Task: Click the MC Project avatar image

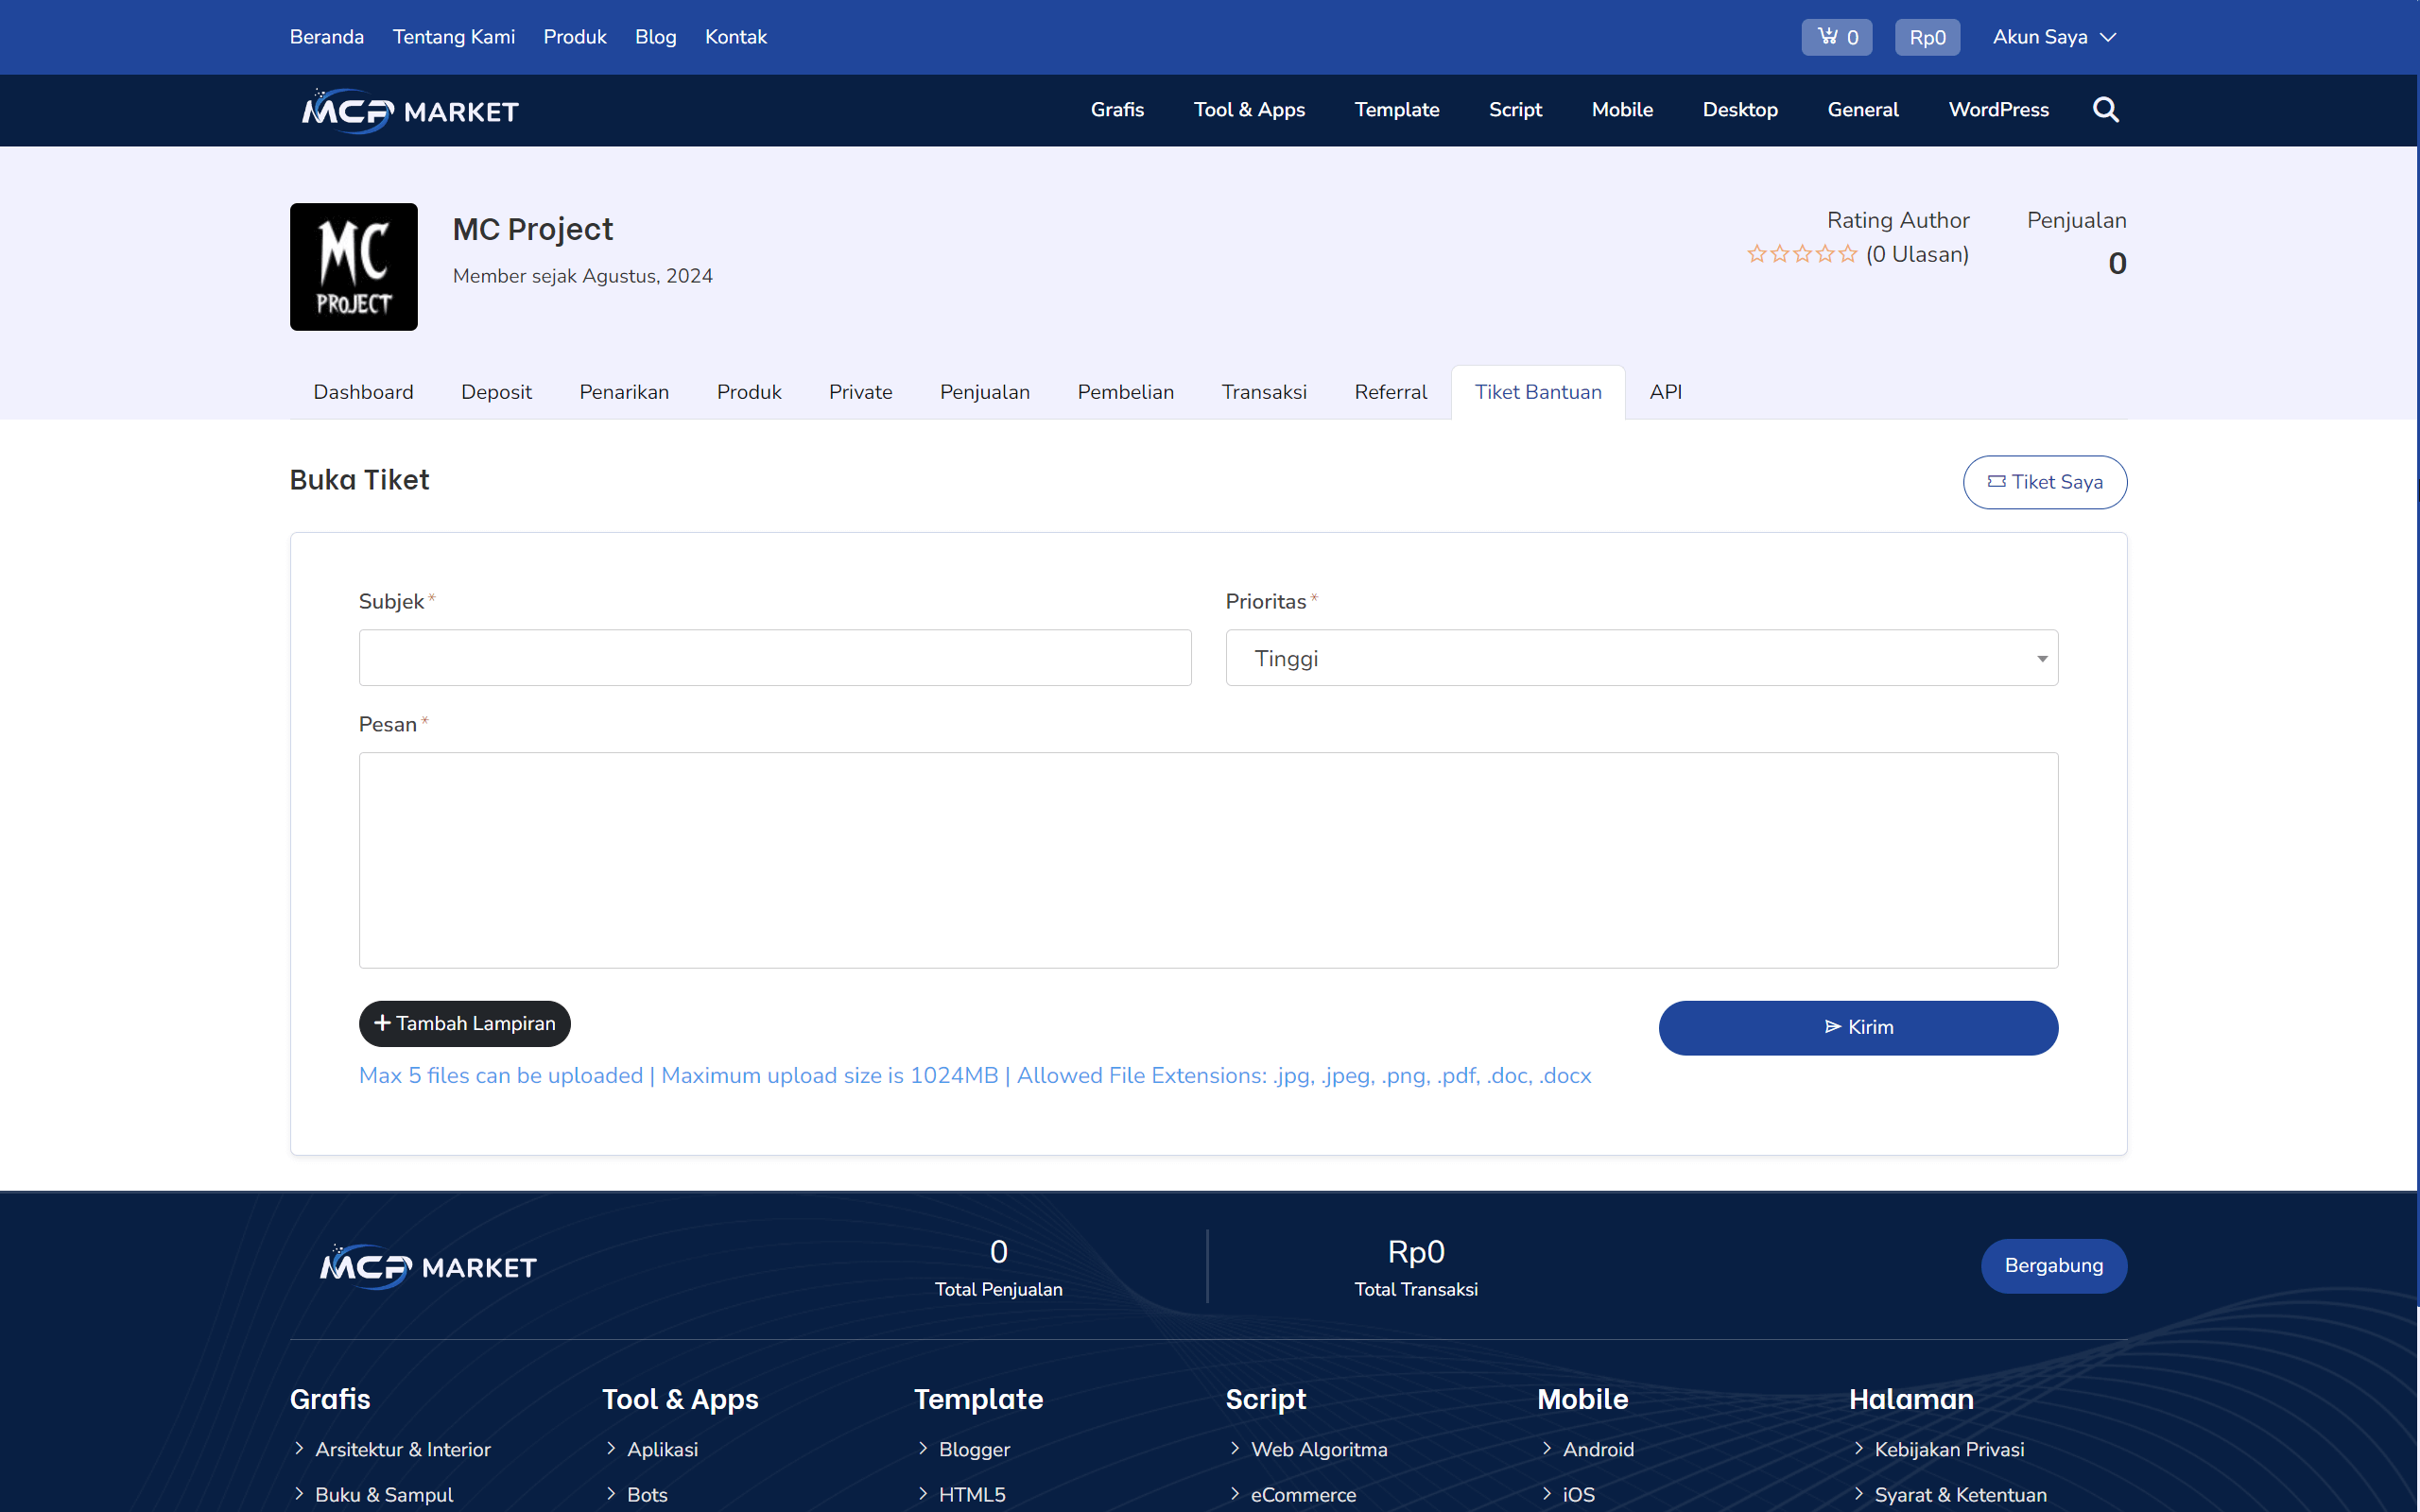Action: pyautogui.click(x=353, y=266)
